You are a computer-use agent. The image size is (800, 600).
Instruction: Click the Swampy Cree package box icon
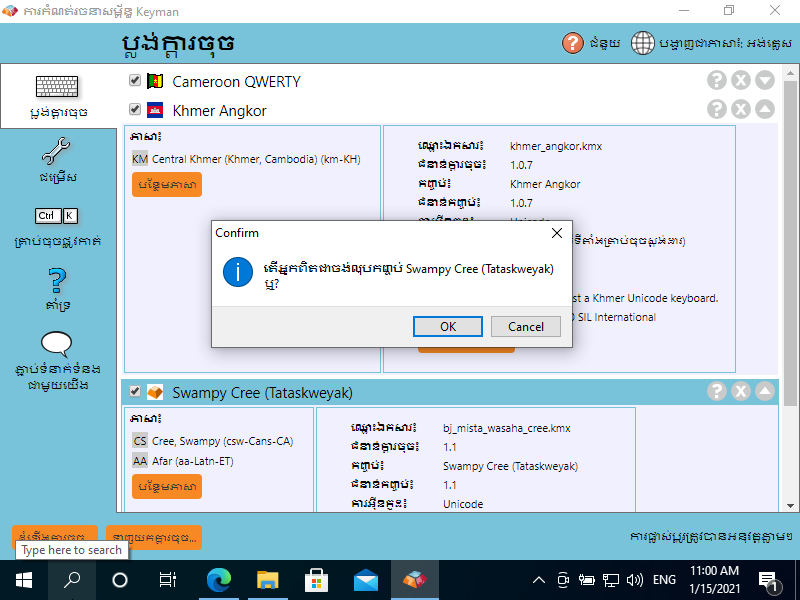coord(155,392)
